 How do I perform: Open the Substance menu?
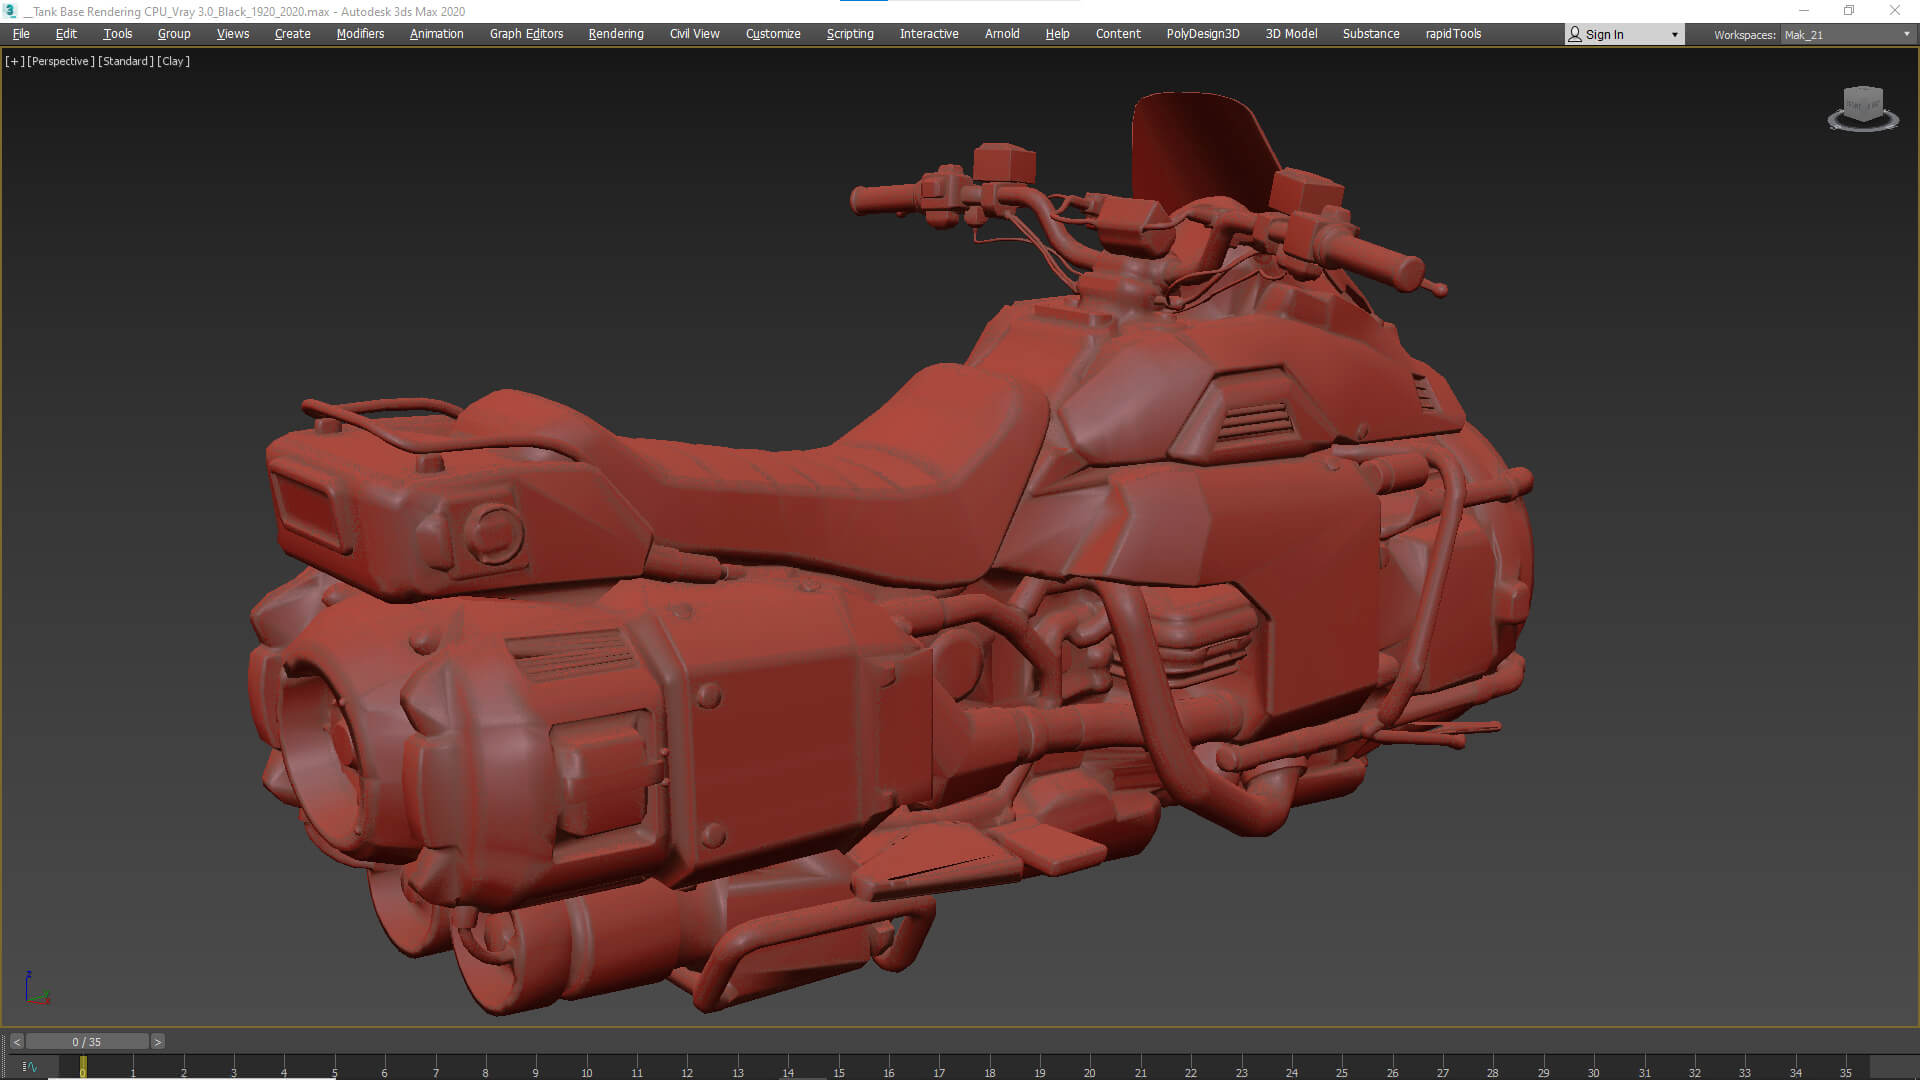point(1371,34)
